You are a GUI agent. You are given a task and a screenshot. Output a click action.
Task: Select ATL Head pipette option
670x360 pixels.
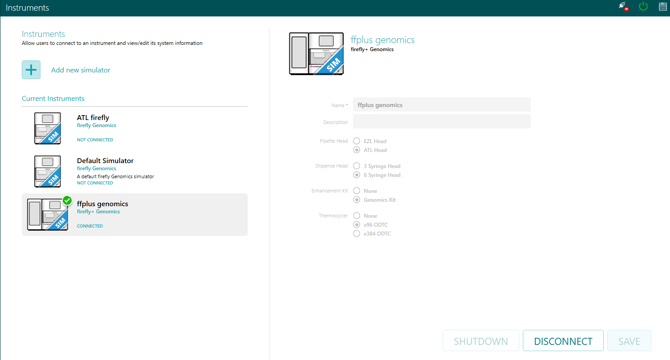[356, 150]
